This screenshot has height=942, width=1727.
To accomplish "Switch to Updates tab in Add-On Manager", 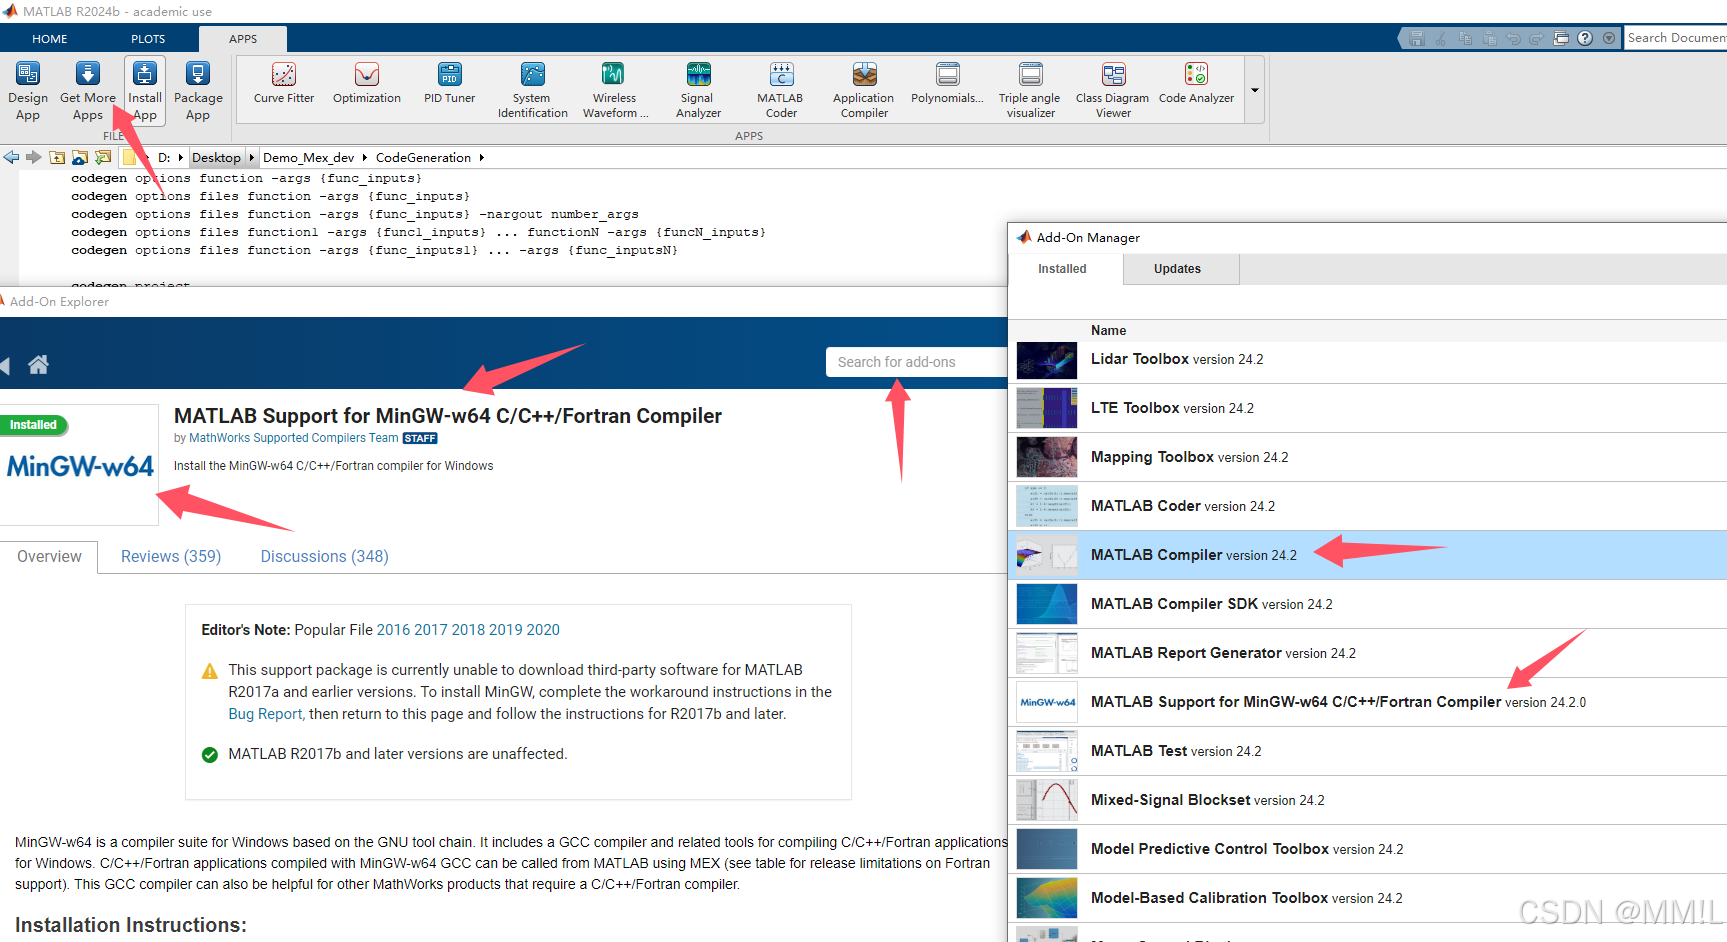I will (1177, 269).
